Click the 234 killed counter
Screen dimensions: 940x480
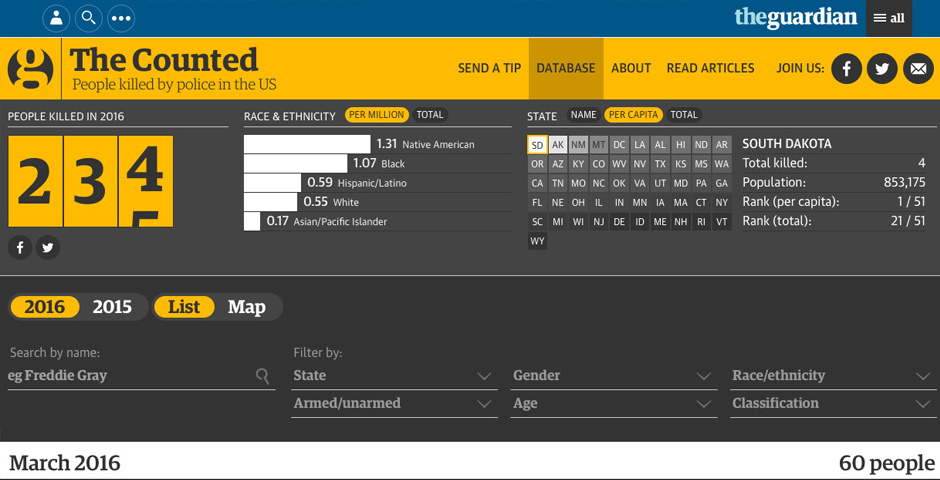(x=91, y=182)
